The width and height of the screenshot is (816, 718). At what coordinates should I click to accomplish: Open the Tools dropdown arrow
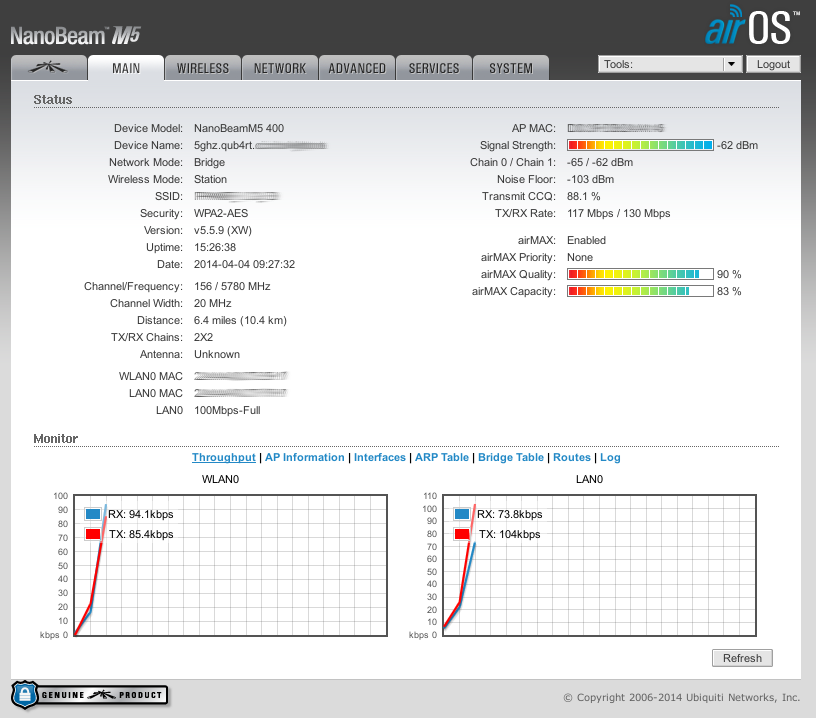point(732,64)
